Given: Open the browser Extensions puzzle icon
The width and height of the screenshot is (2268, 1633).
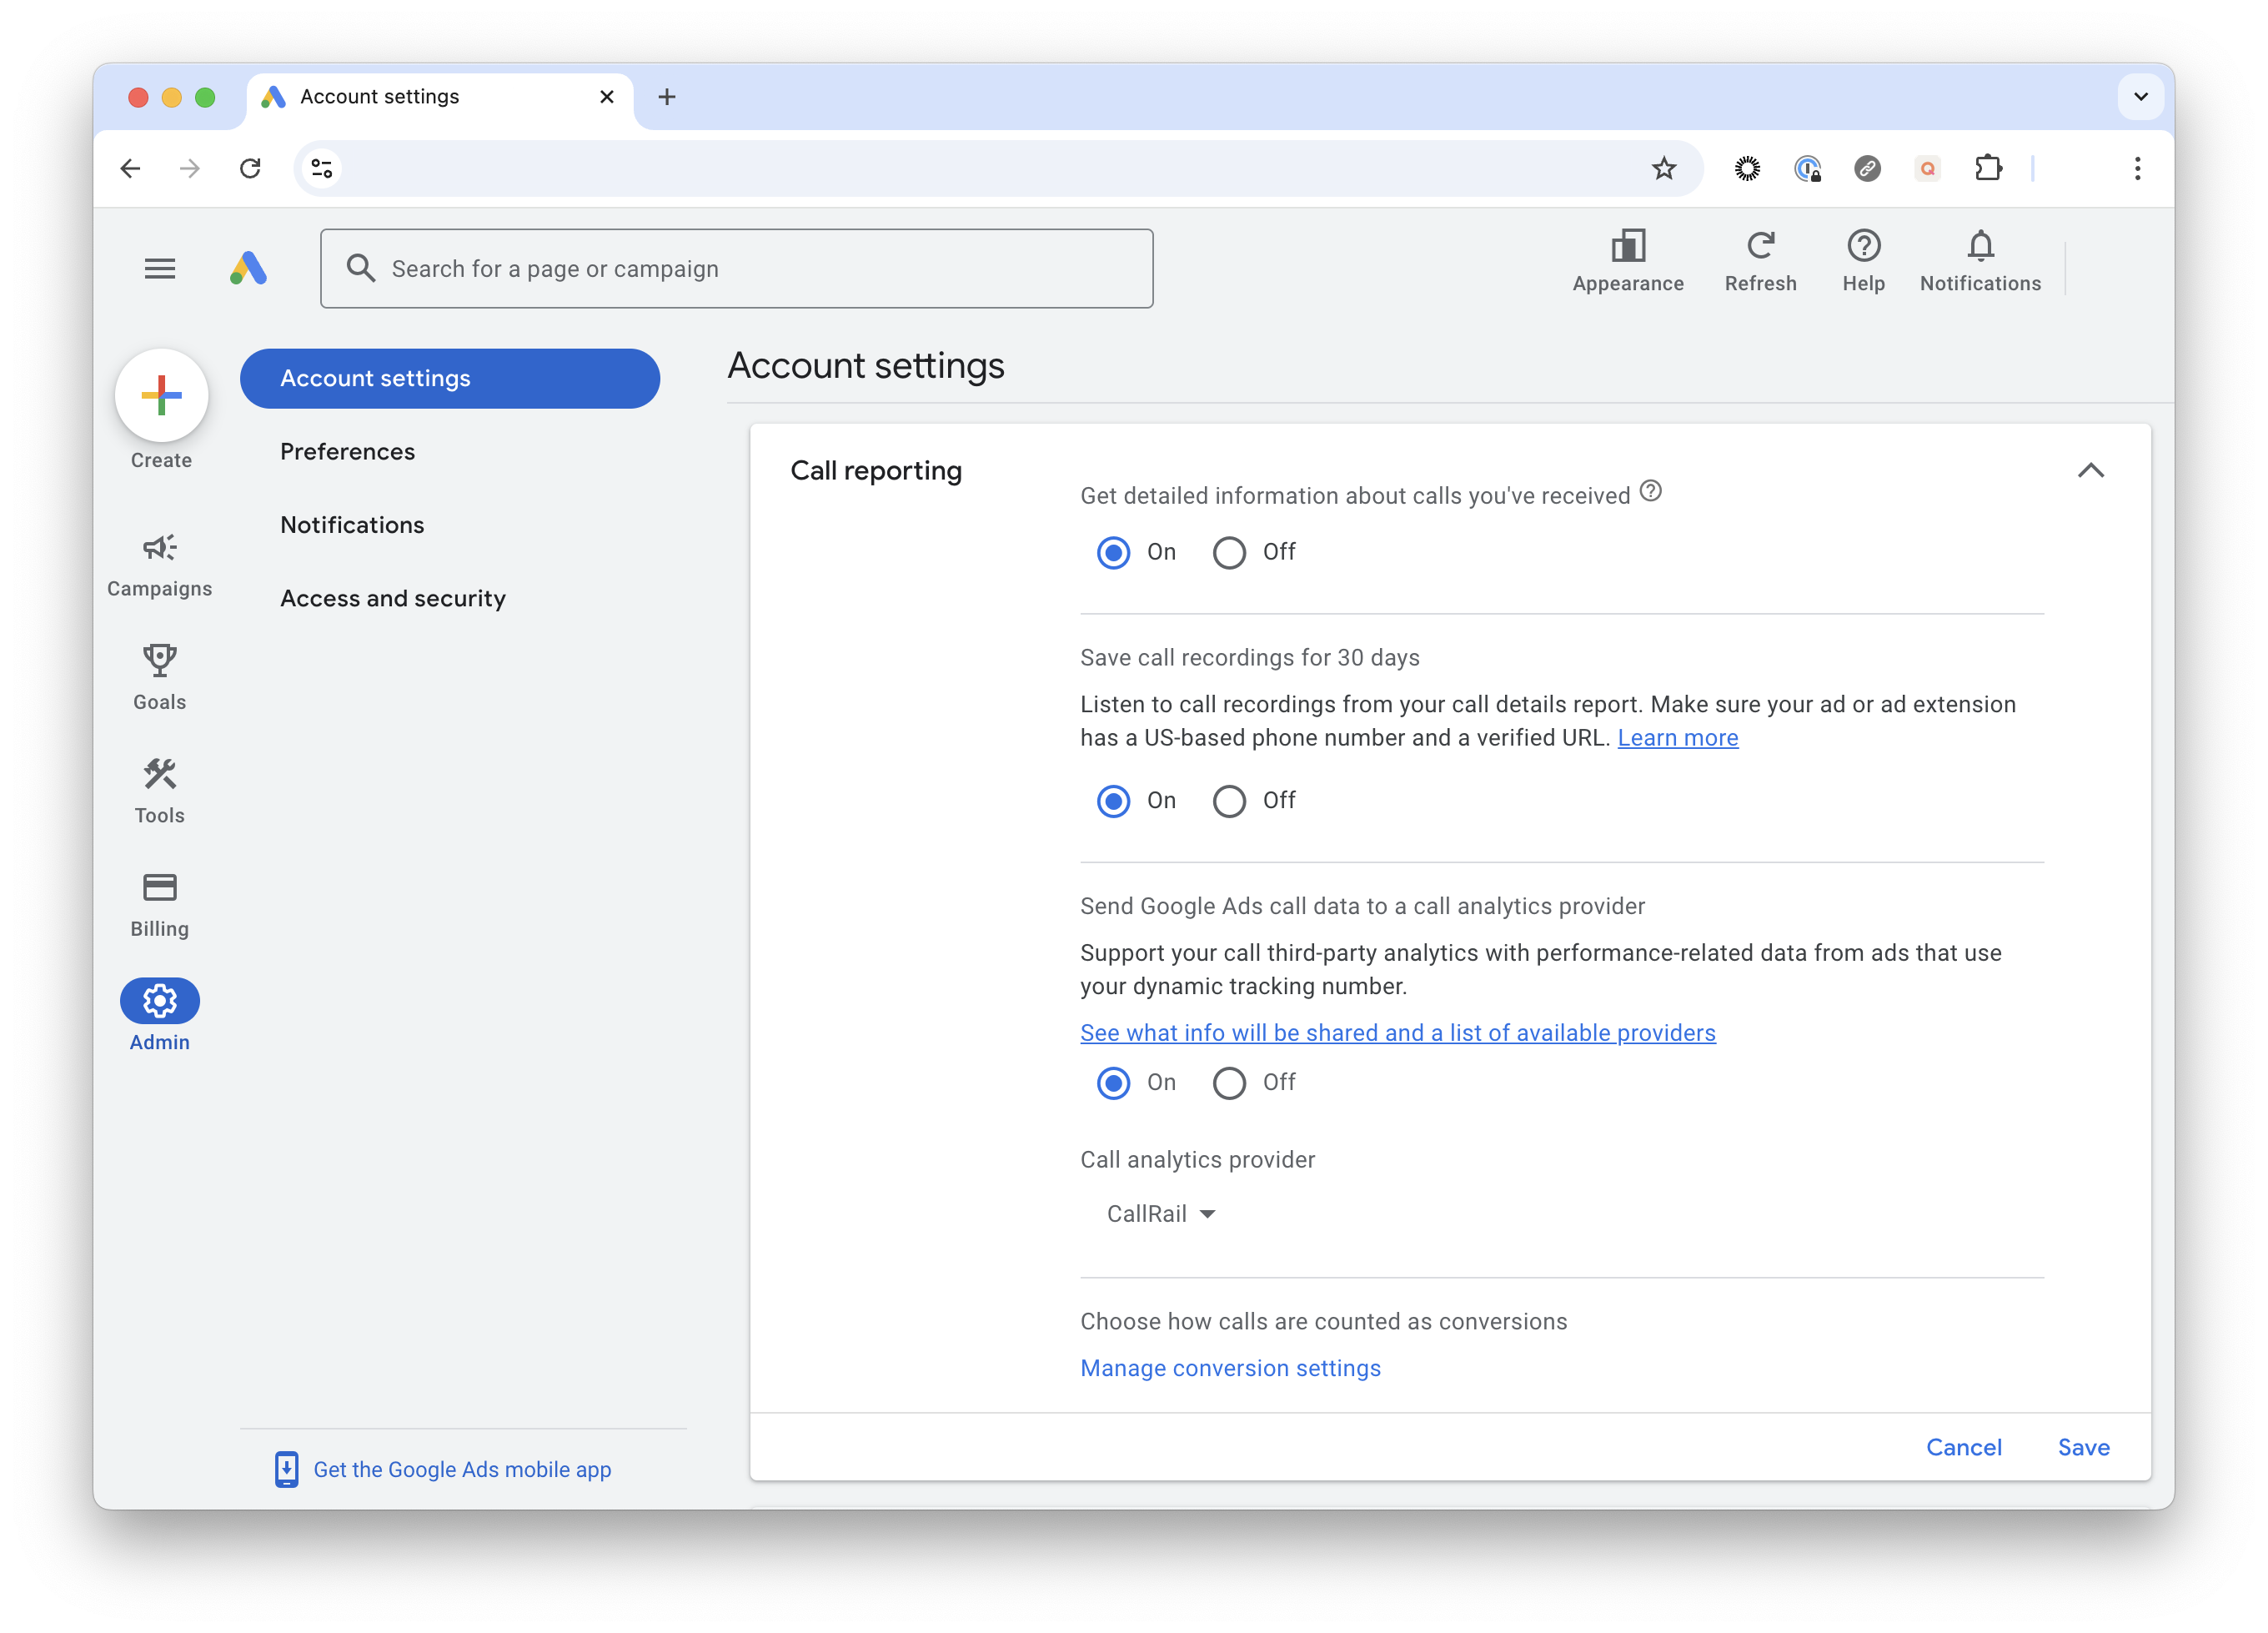Looking at the screenshot, I should click(1988, 168).
